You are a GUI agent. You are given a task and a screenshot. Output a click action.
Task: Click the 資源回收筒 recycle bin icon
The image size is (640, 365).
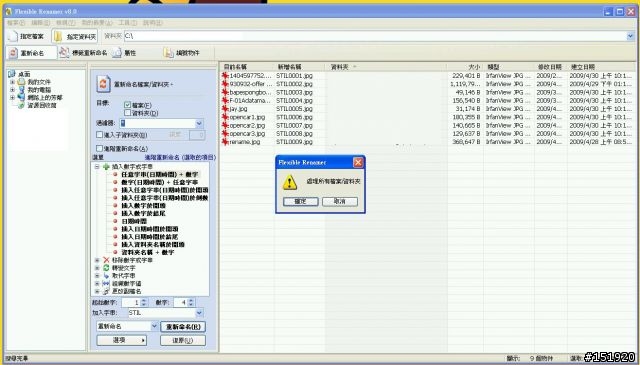tap(21, 105)
